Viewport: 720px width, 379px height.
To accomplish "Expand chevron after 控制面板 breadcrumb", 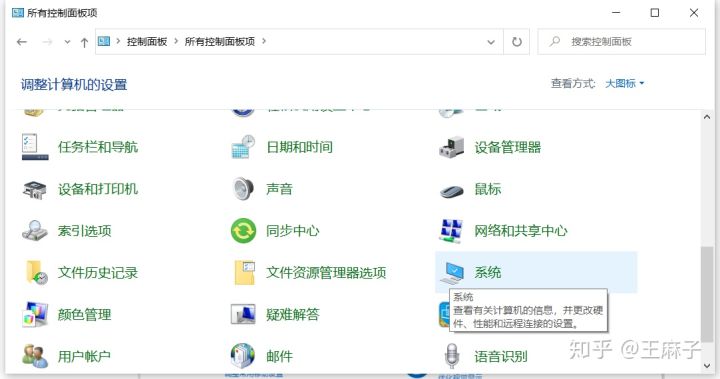I will 176,41.
